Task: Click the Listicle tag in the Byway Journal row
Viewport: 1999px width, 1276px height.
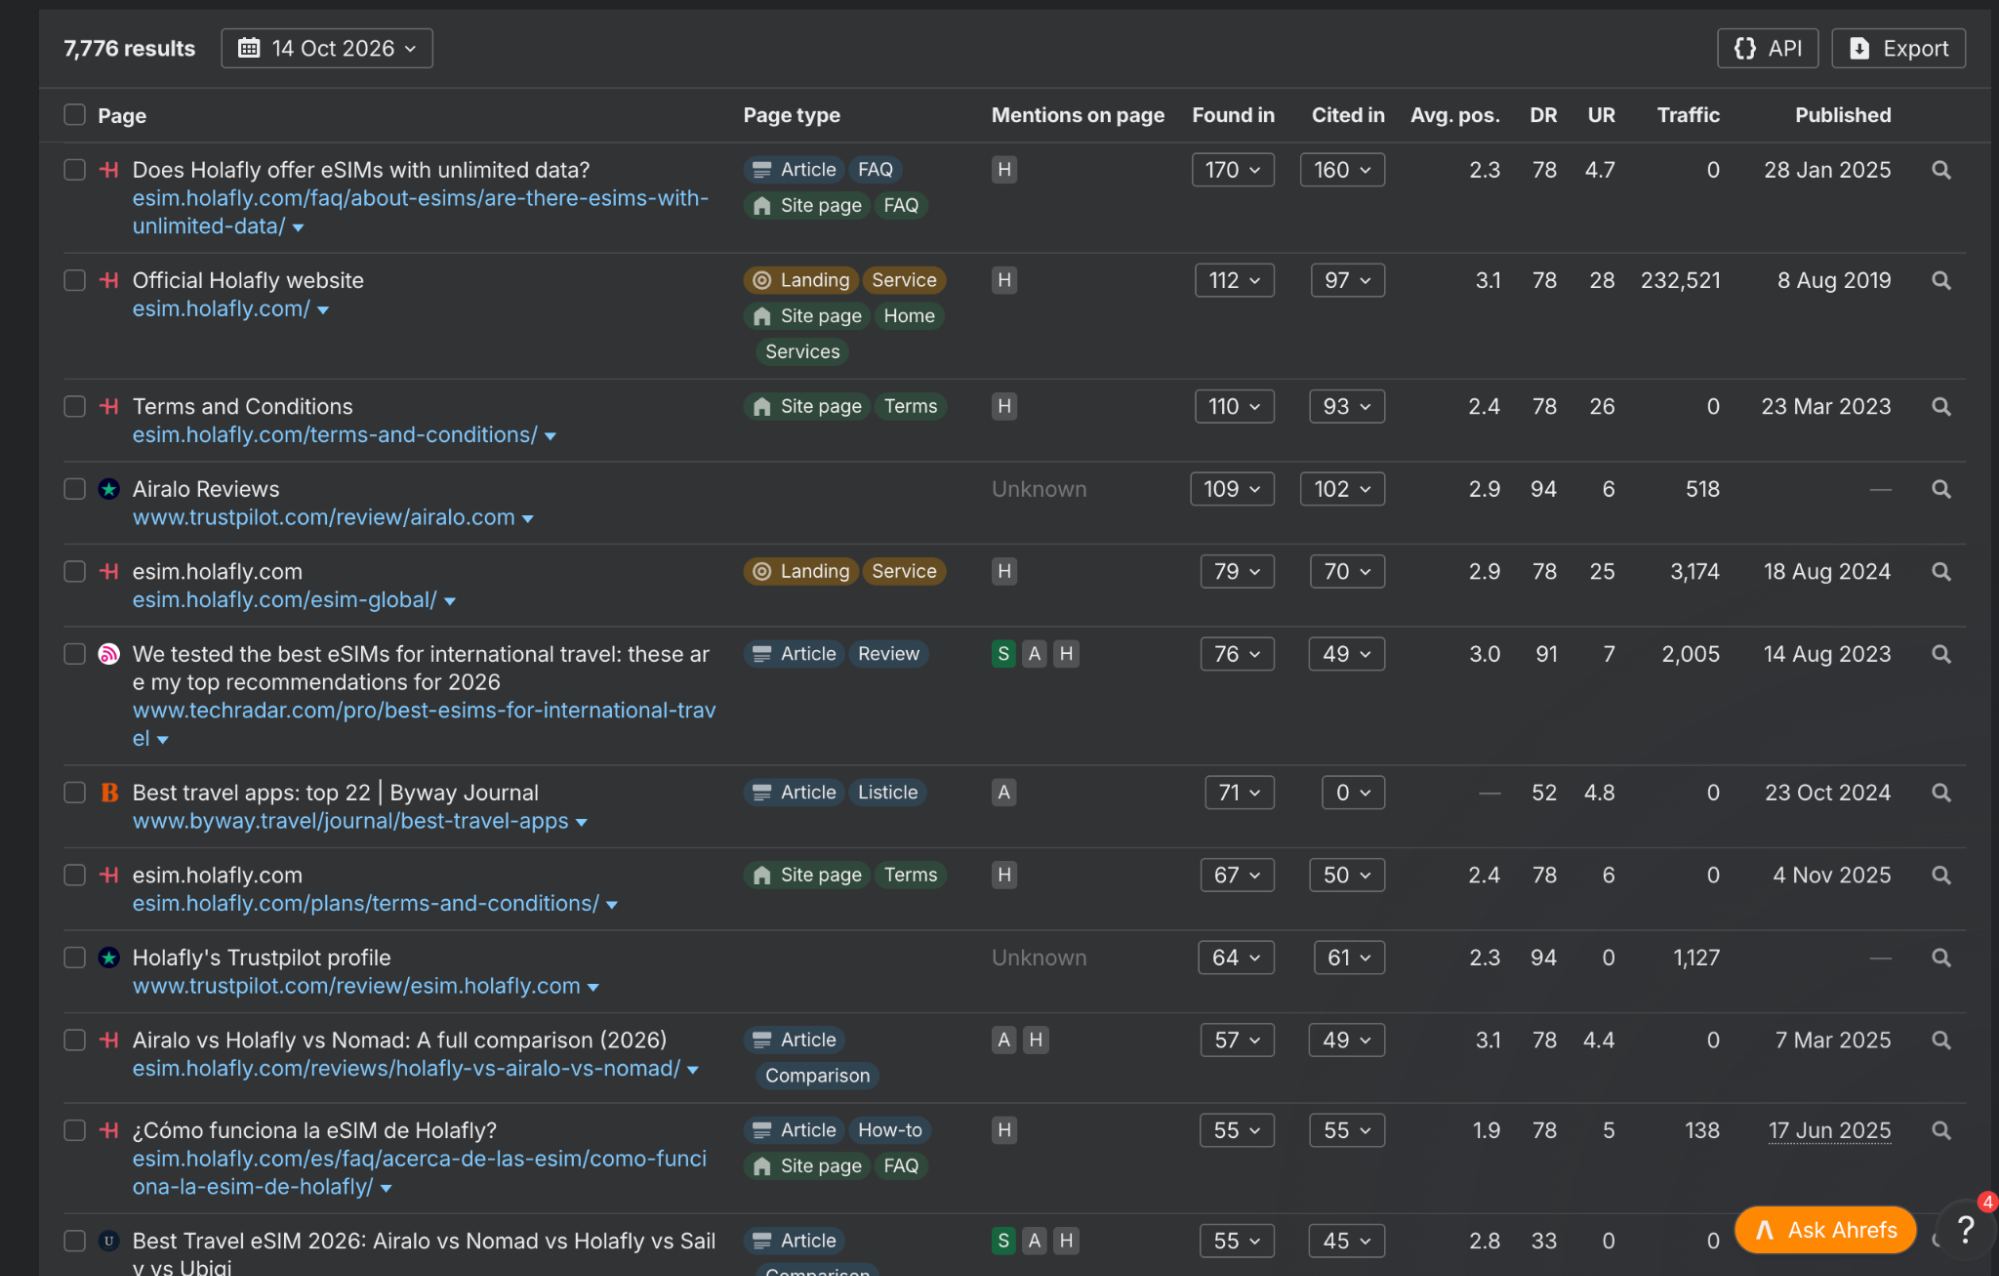Action: tap(888, 793)
